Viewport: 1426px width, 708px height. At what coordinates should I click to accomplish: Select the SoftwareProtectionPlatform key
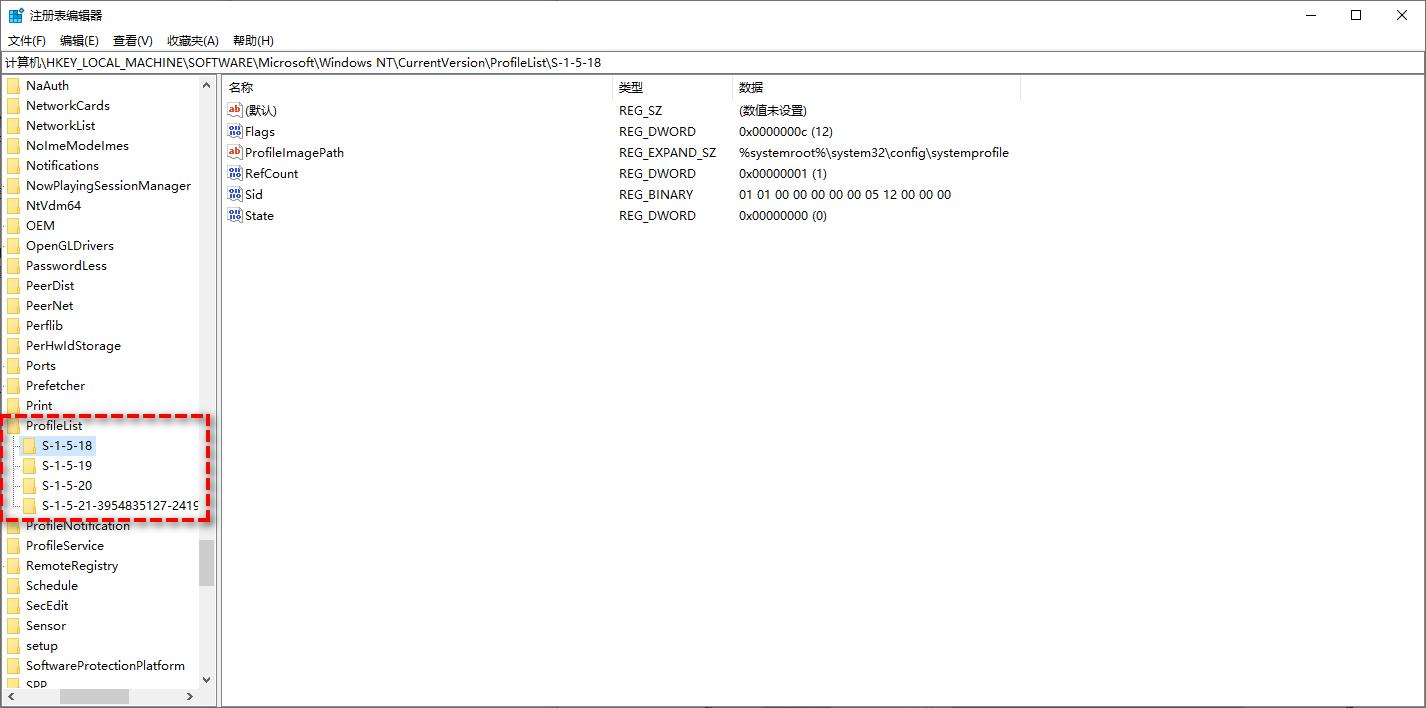click(x=105, y=666)
